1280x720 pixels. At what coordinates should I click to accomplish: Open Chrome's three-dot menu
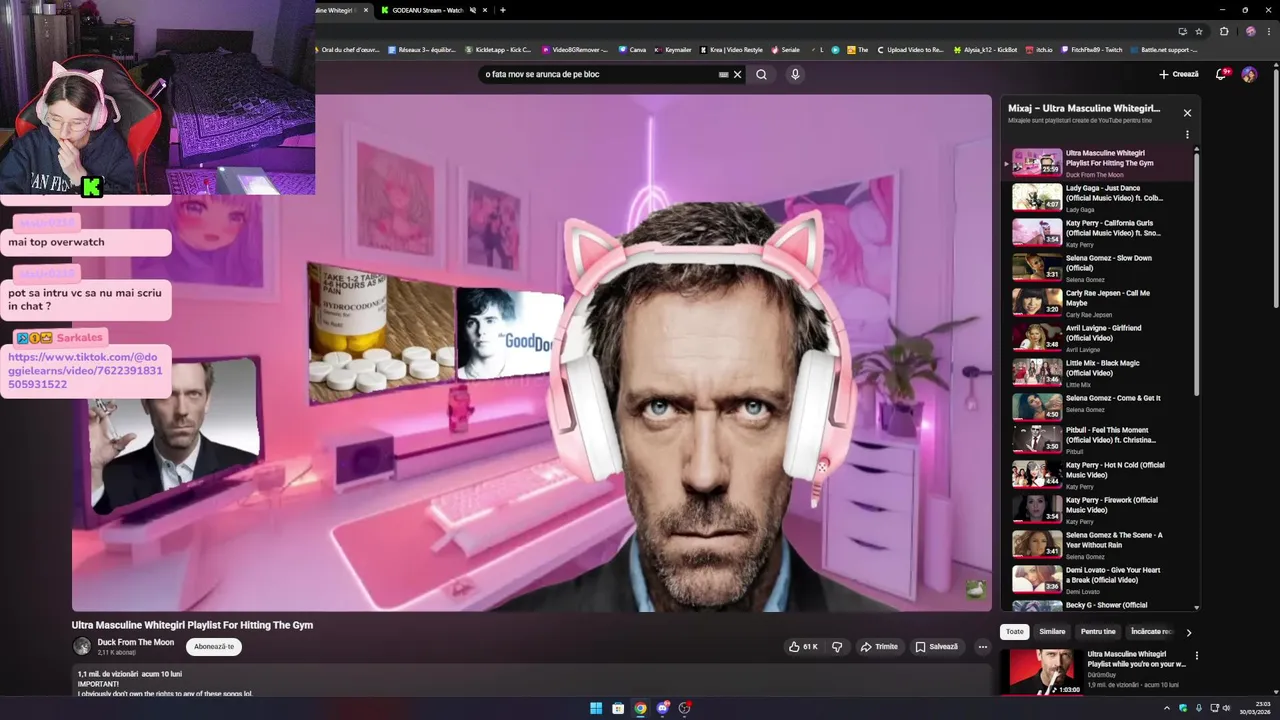tap(1269, 31)
